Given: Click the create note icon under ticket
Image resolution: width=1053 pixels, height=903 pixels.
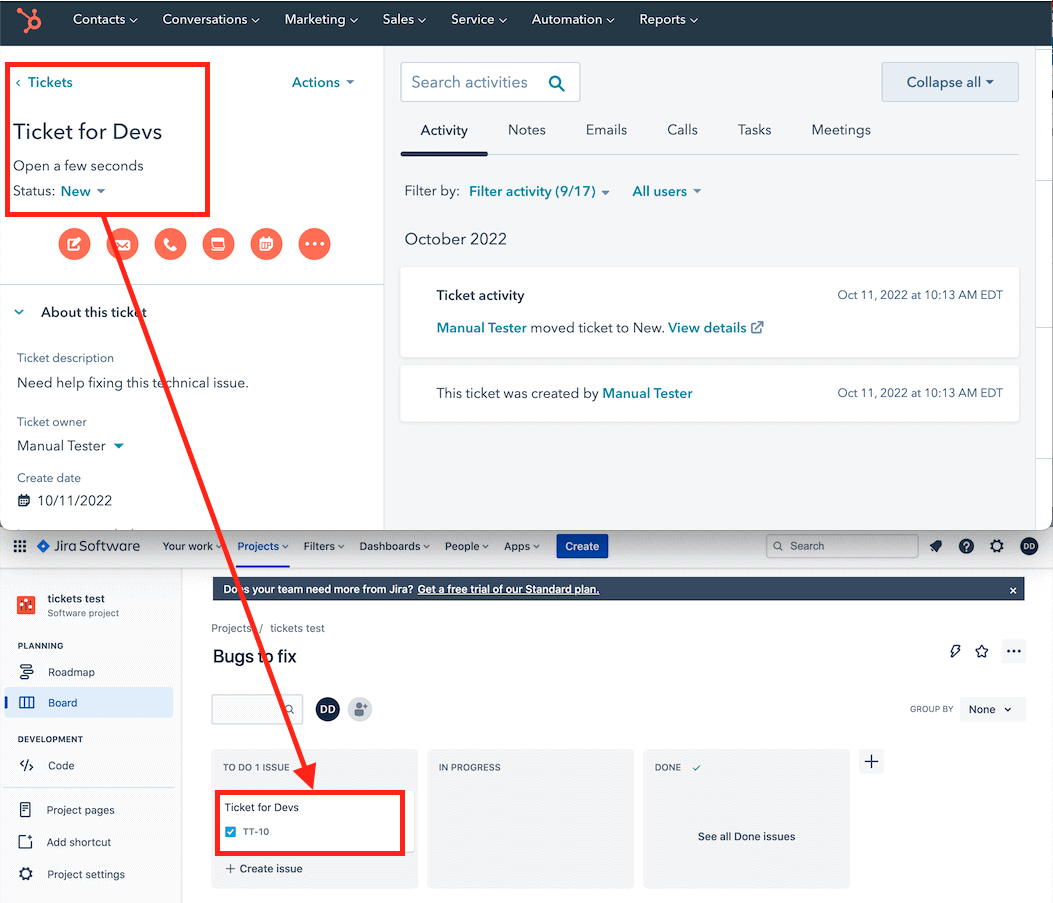Looking at the screenshot, I should coord(74,244).
